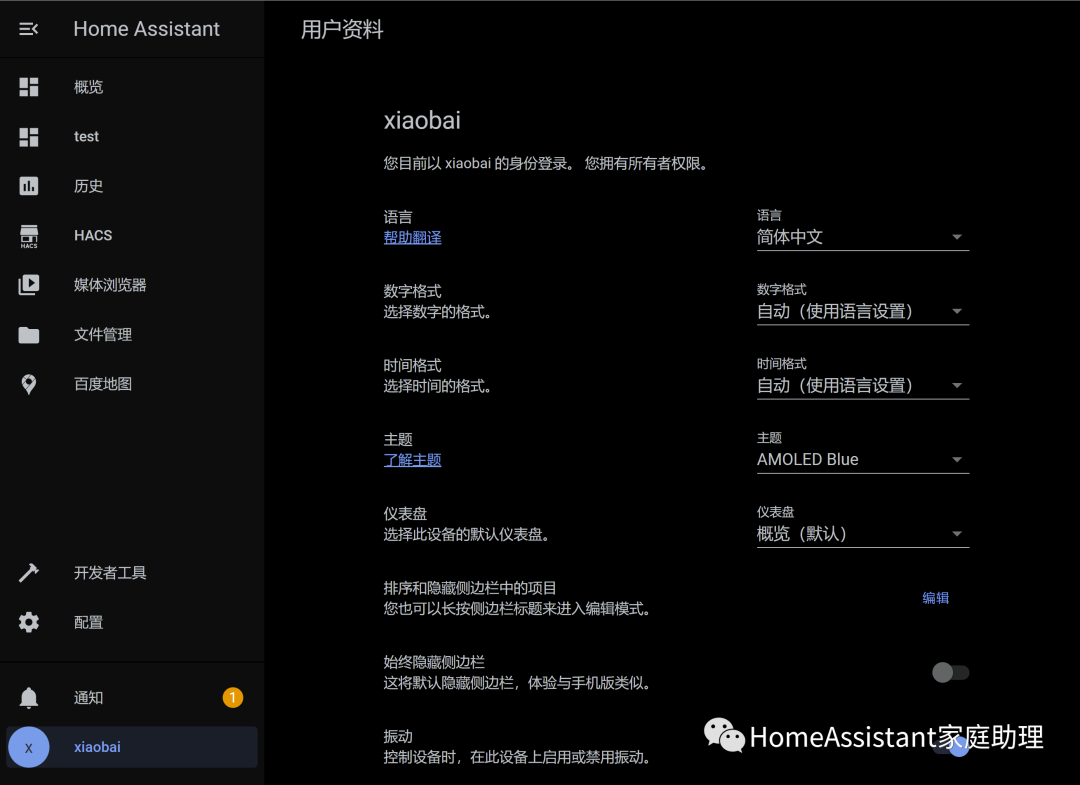This screenshot has width=1080, height=785.
Task: Click the 帮助翻译 link
Action: click(412, 238)
